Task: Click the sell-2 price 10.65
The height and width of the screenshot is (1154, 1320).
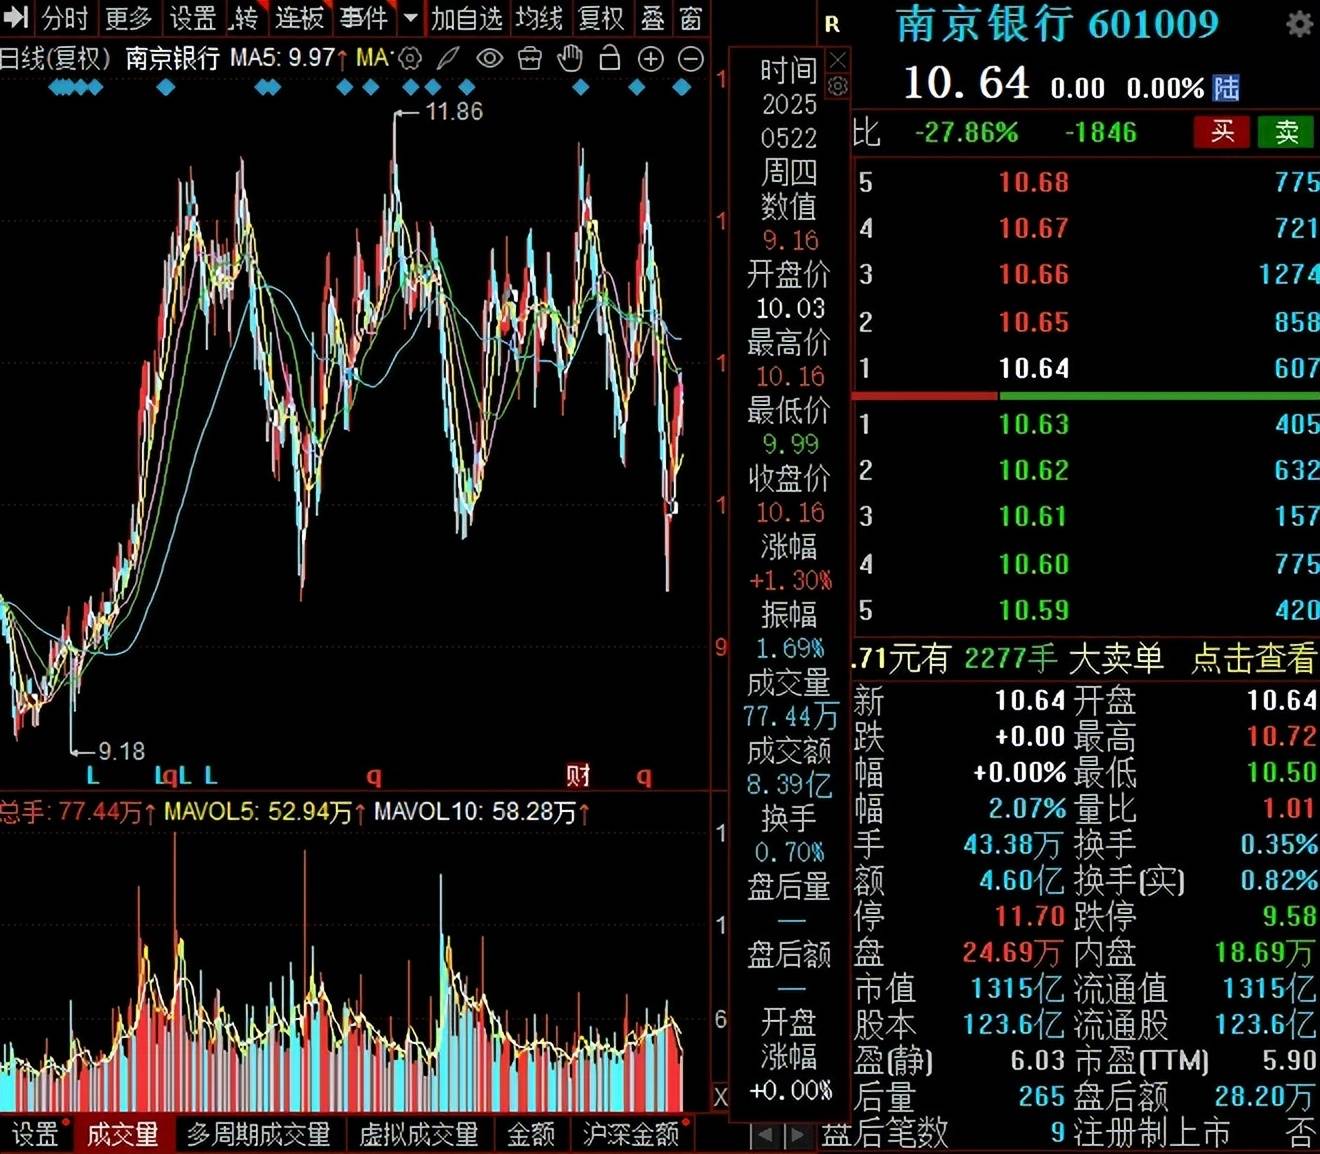Action: [x=1034, y=322]
